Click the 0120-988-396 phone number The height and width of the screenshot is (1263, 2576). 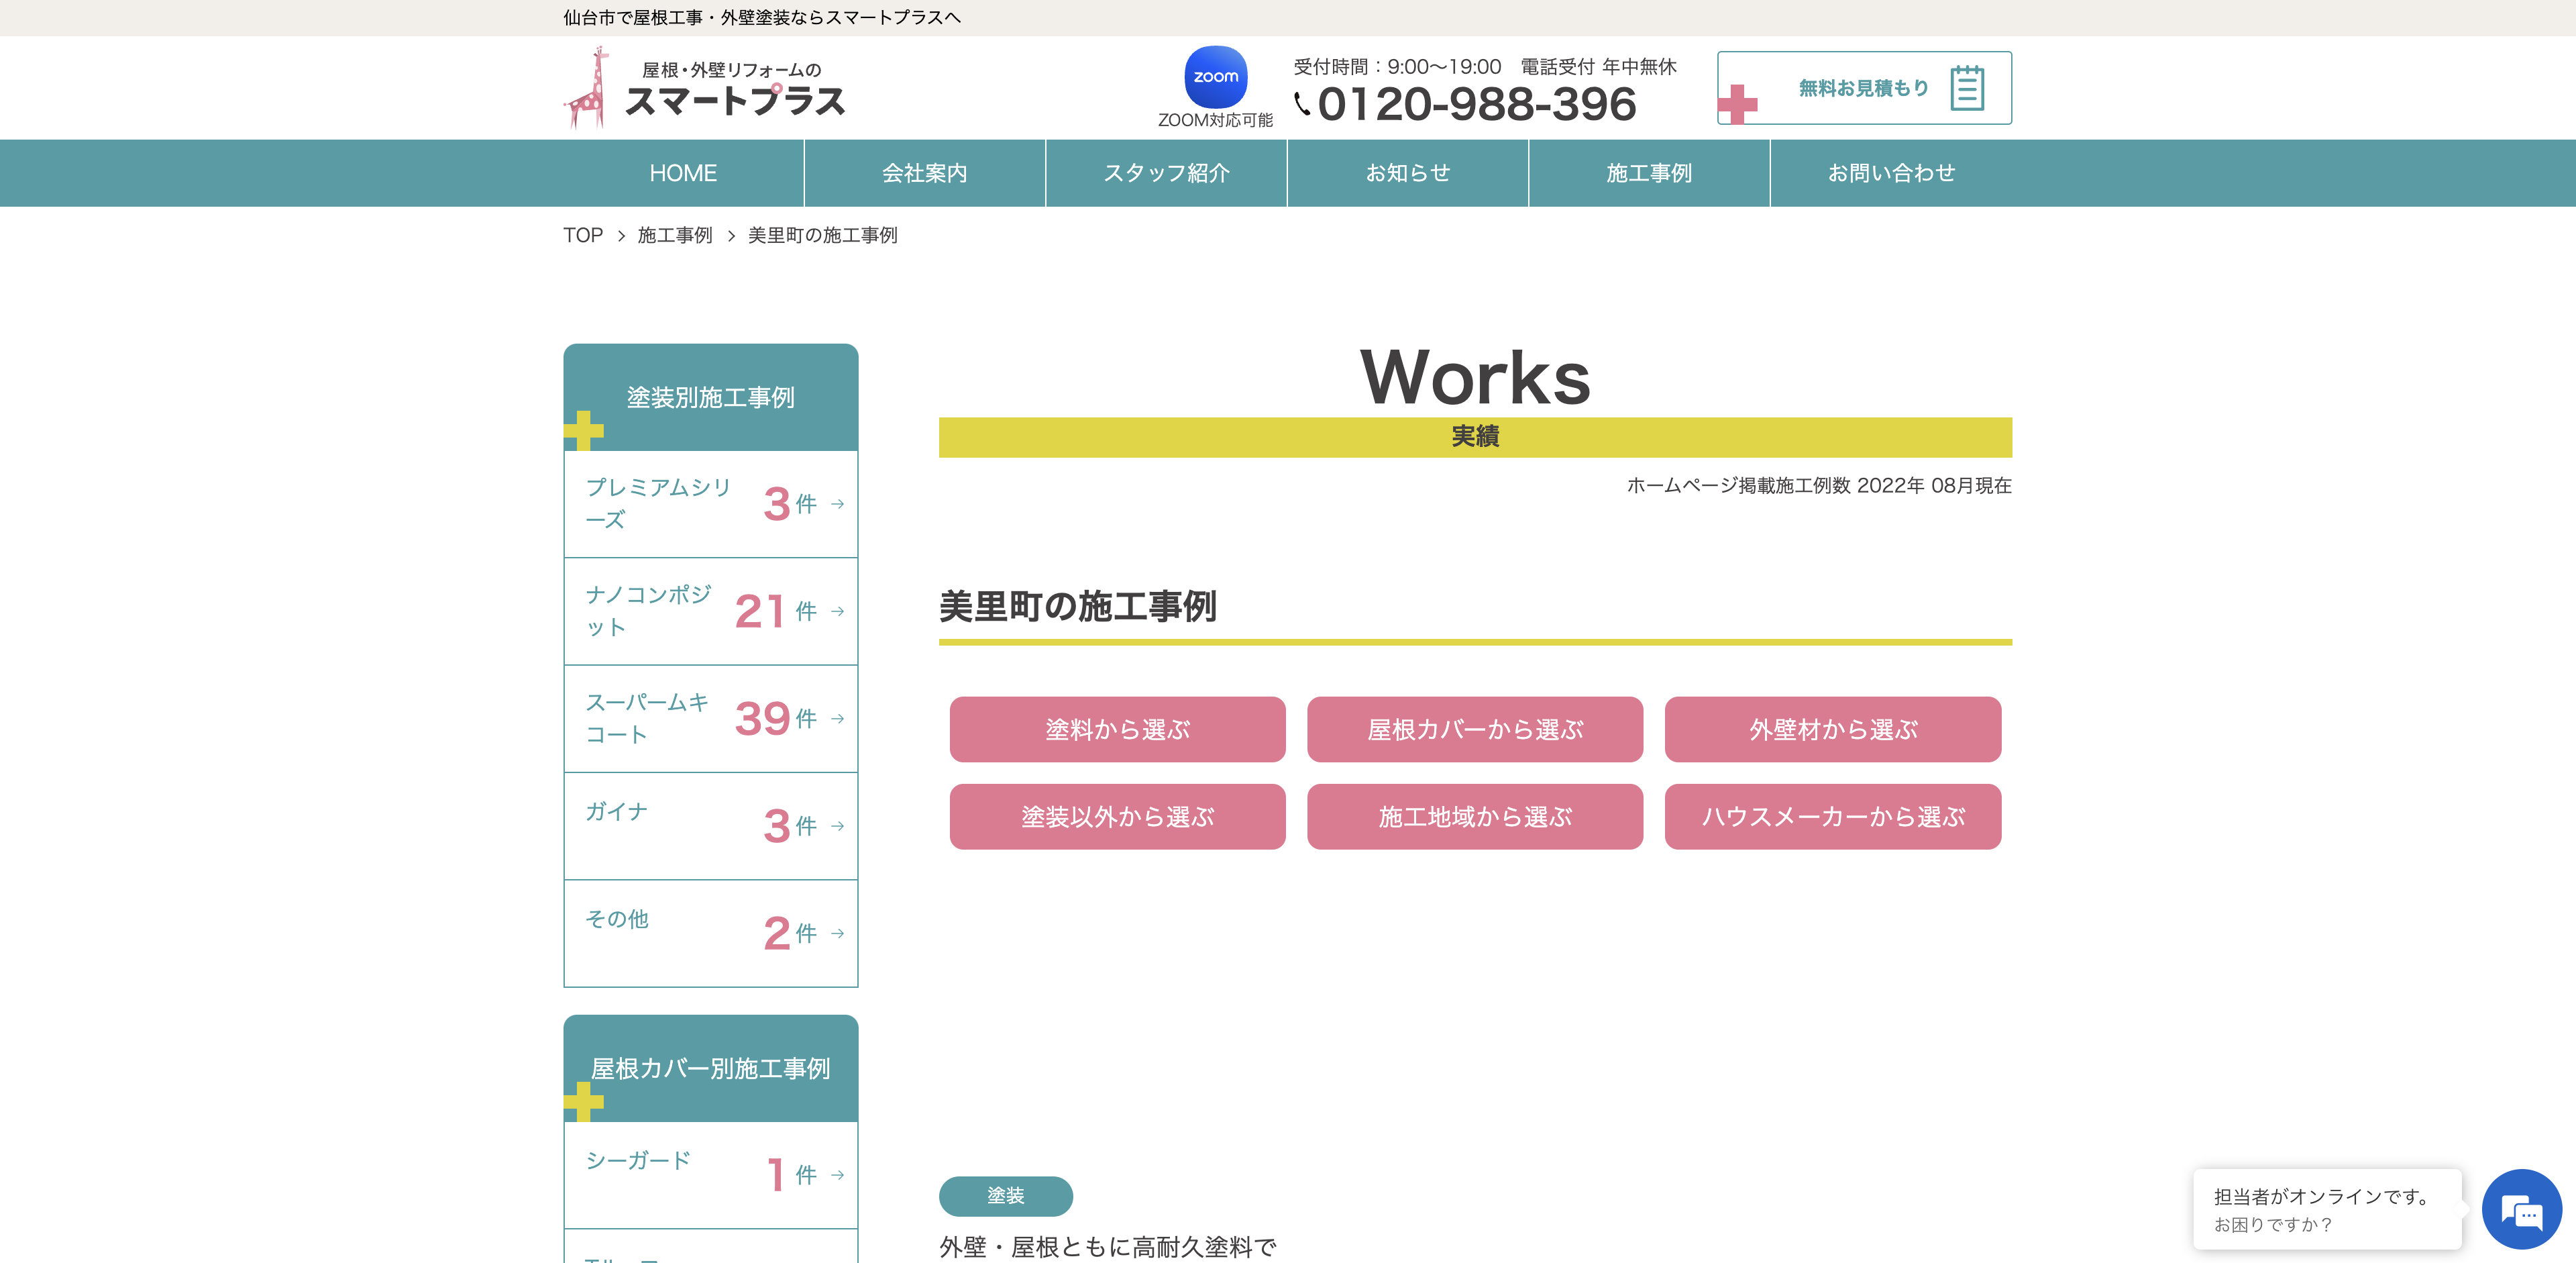click(1477, 104)
